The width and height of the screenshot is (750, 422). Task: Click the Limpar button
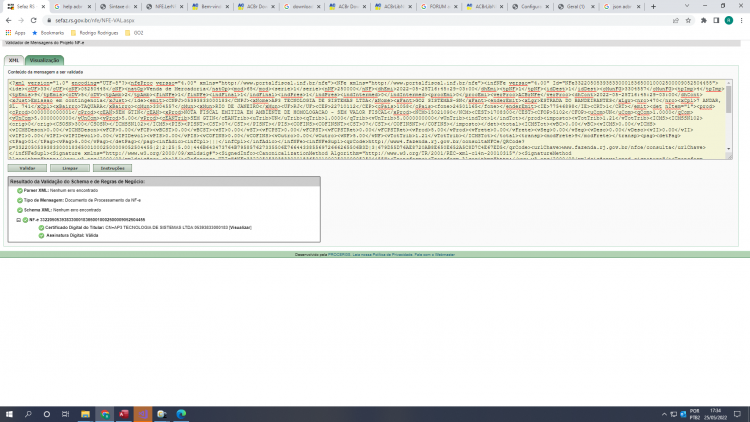pos(70,168)
